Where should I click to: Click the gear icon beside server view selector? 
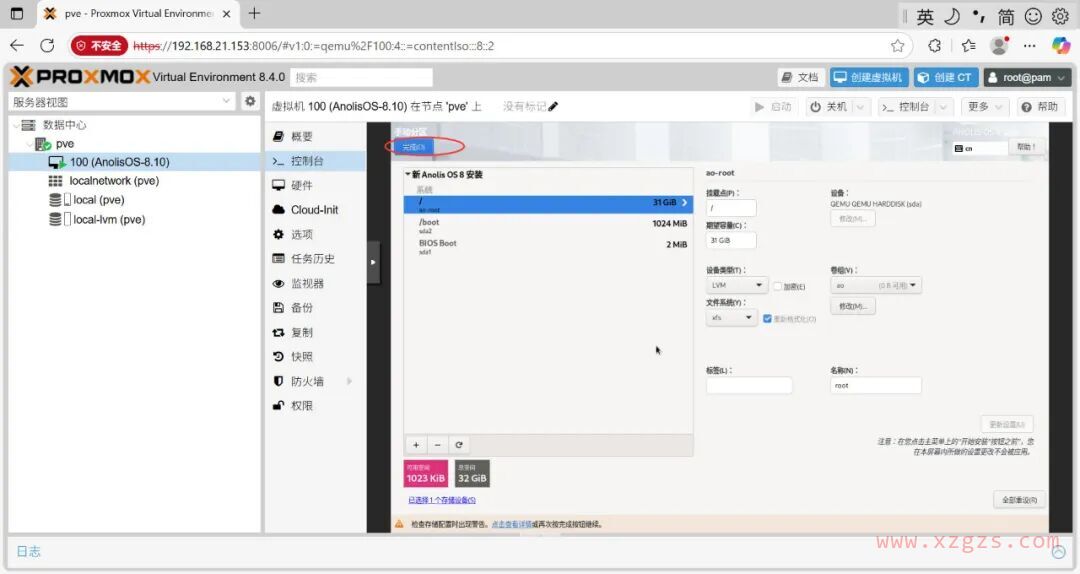coord(250,101)
